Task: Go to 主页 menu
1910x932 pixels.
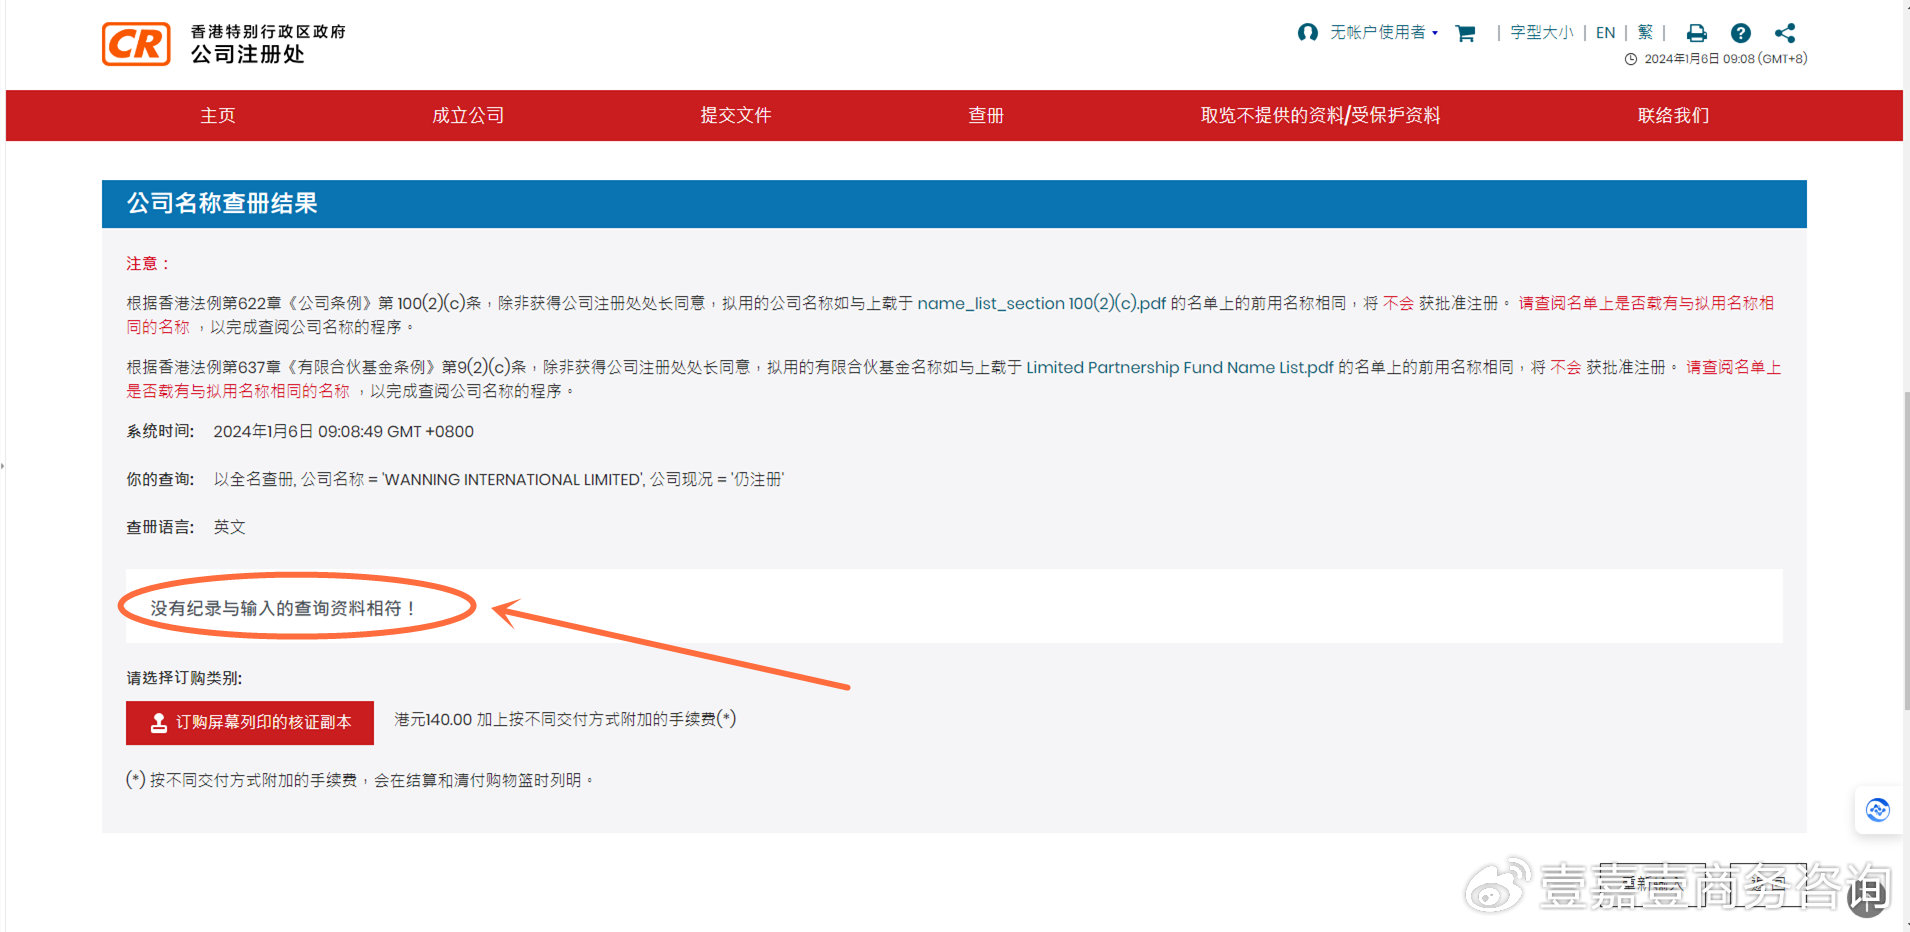Action: tap(218, 116)
